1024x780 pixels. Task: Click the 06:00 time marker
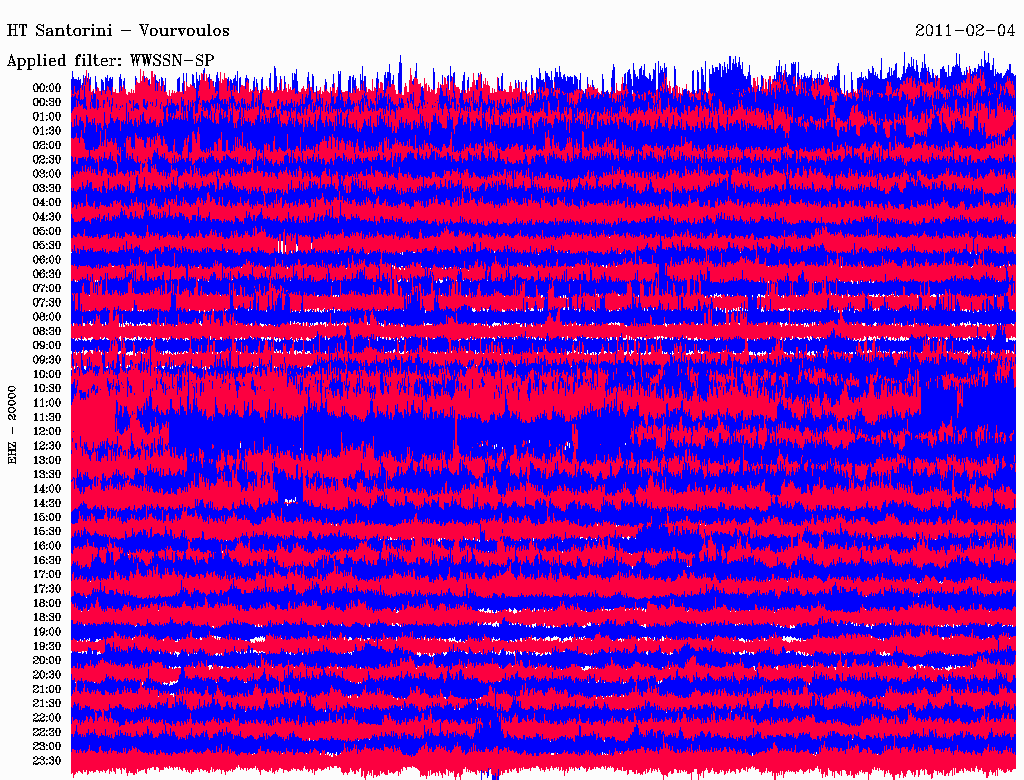(x=47, y=260)
